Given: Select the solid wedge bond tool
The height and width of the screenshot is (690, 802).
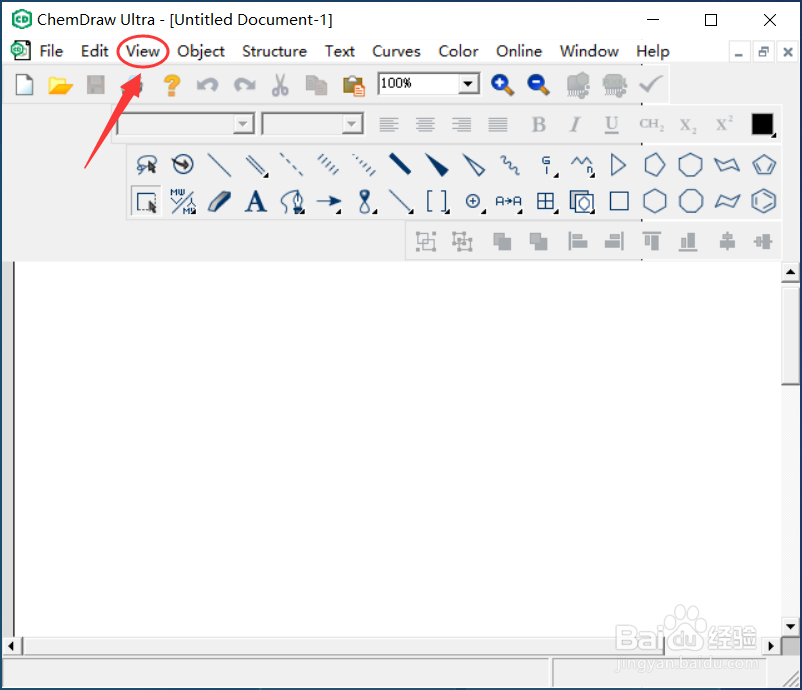Looking at the screenshot, I should 436,165.
